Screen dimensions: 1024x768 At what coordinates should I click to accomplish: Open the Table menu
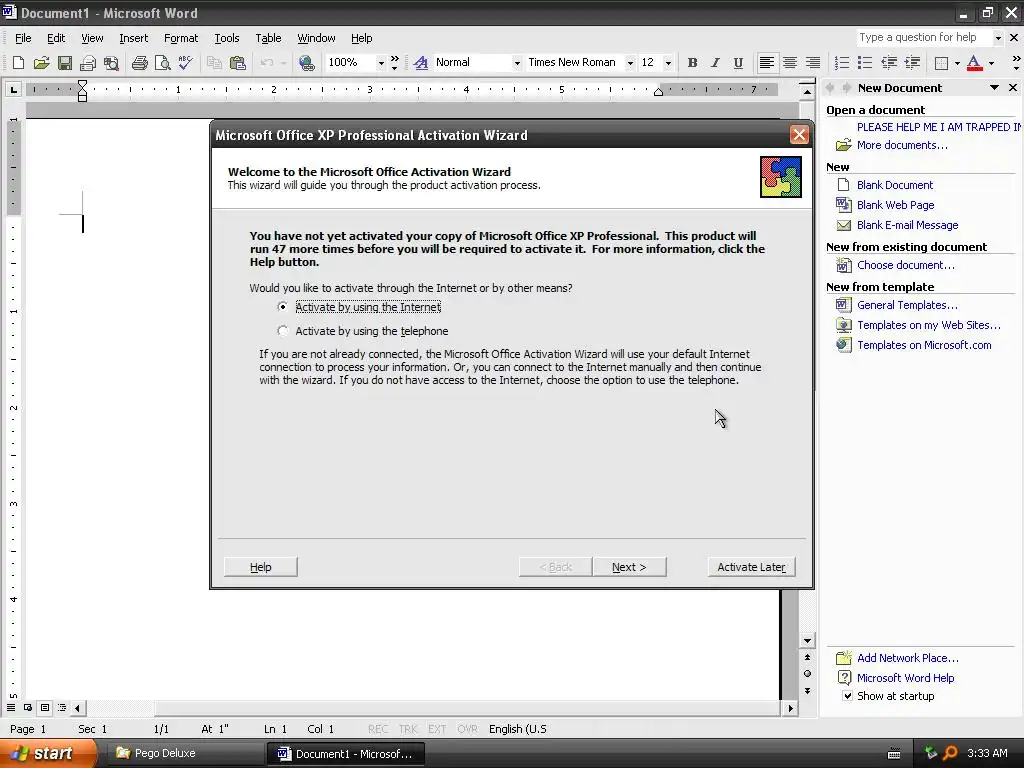(268, 39)
